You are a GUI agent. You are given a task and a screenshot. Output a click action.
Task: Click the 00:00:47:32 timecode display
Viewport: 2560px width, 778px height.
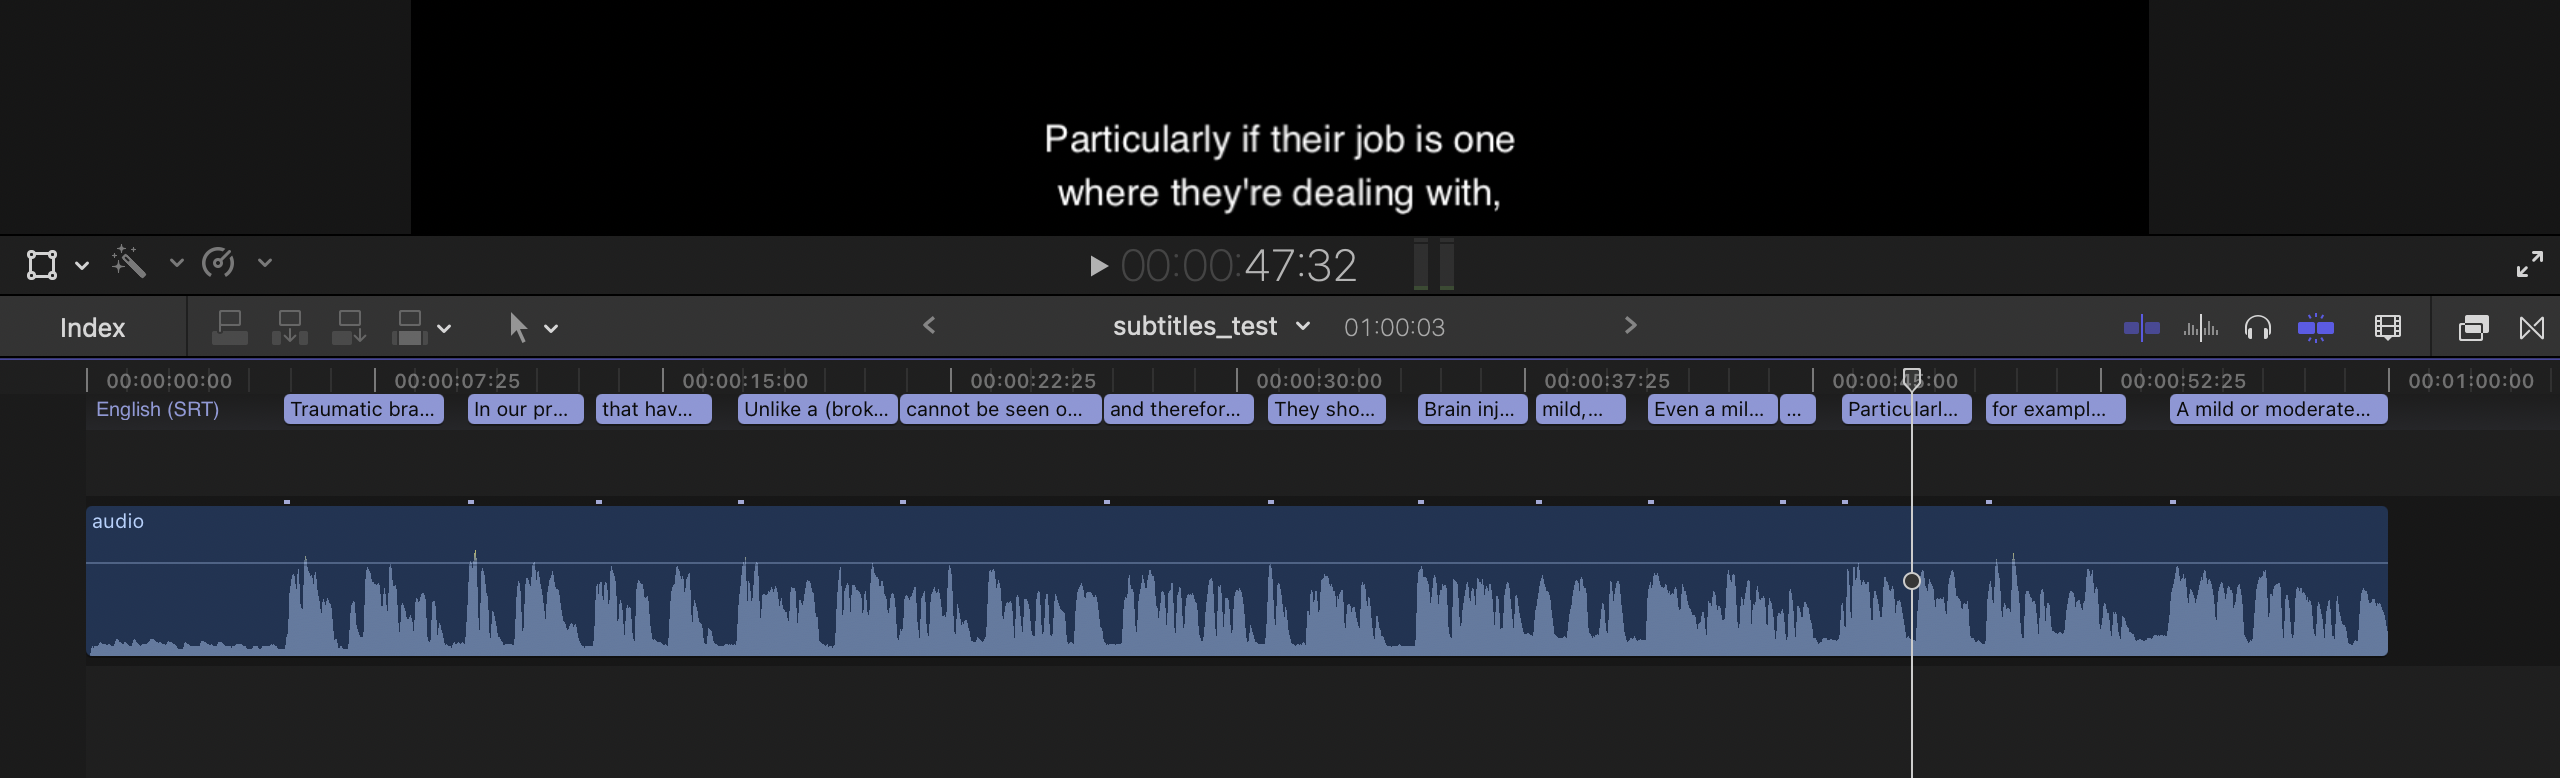point(1239,266)
